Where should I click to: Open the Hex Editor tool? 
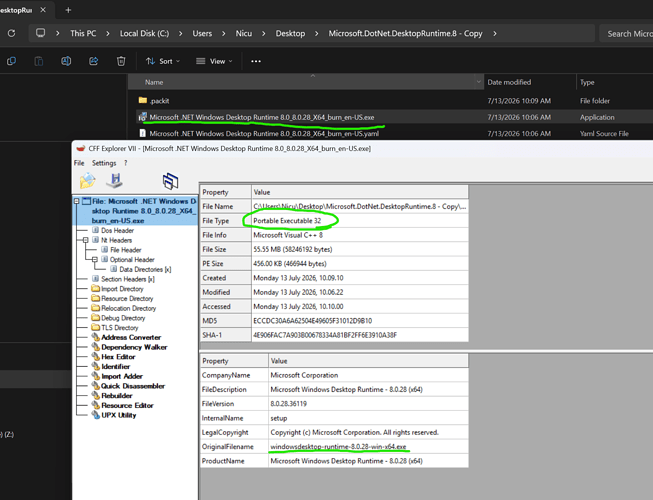point(118,357)
